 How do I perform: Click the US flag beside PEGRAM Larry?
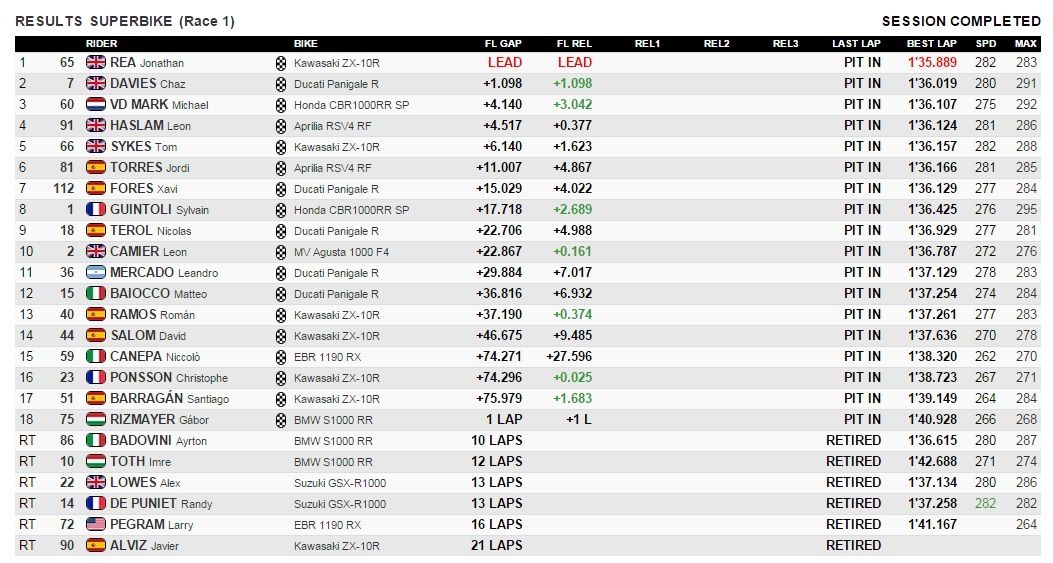click(96, 524)
